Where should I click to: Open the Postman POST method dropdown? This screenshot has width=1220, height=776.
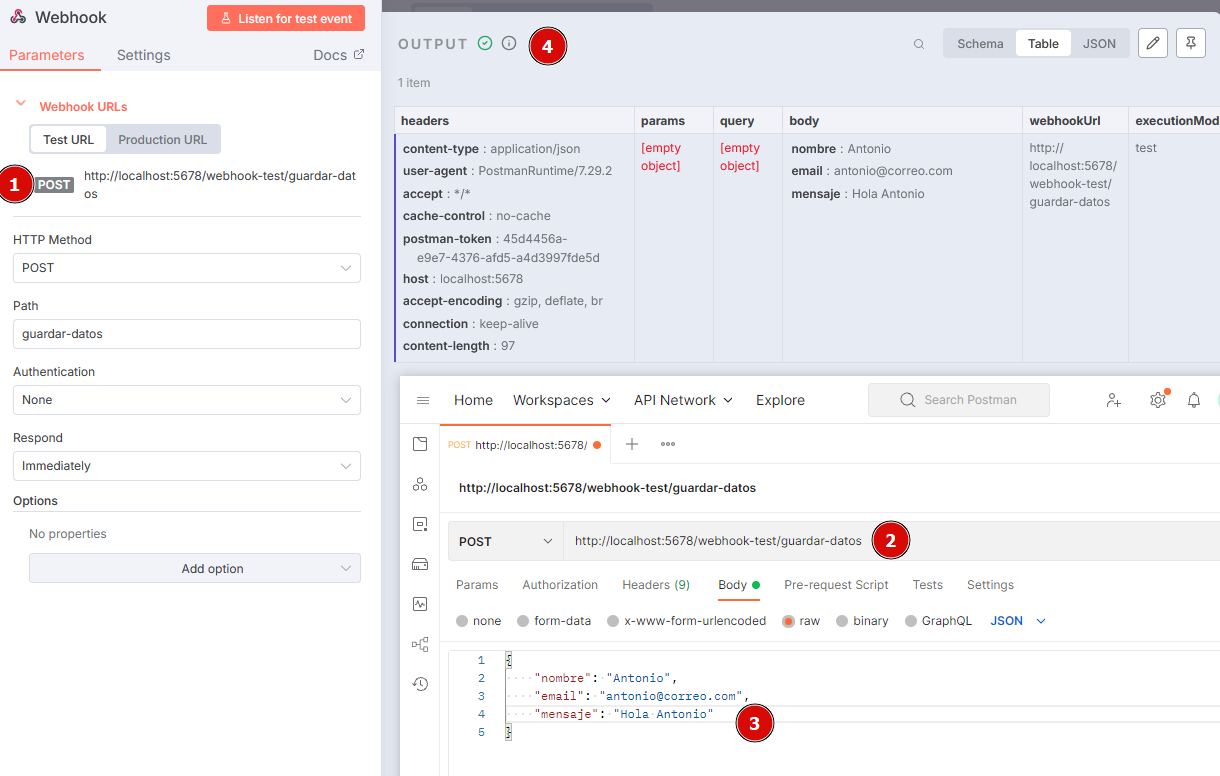[506, 541]
